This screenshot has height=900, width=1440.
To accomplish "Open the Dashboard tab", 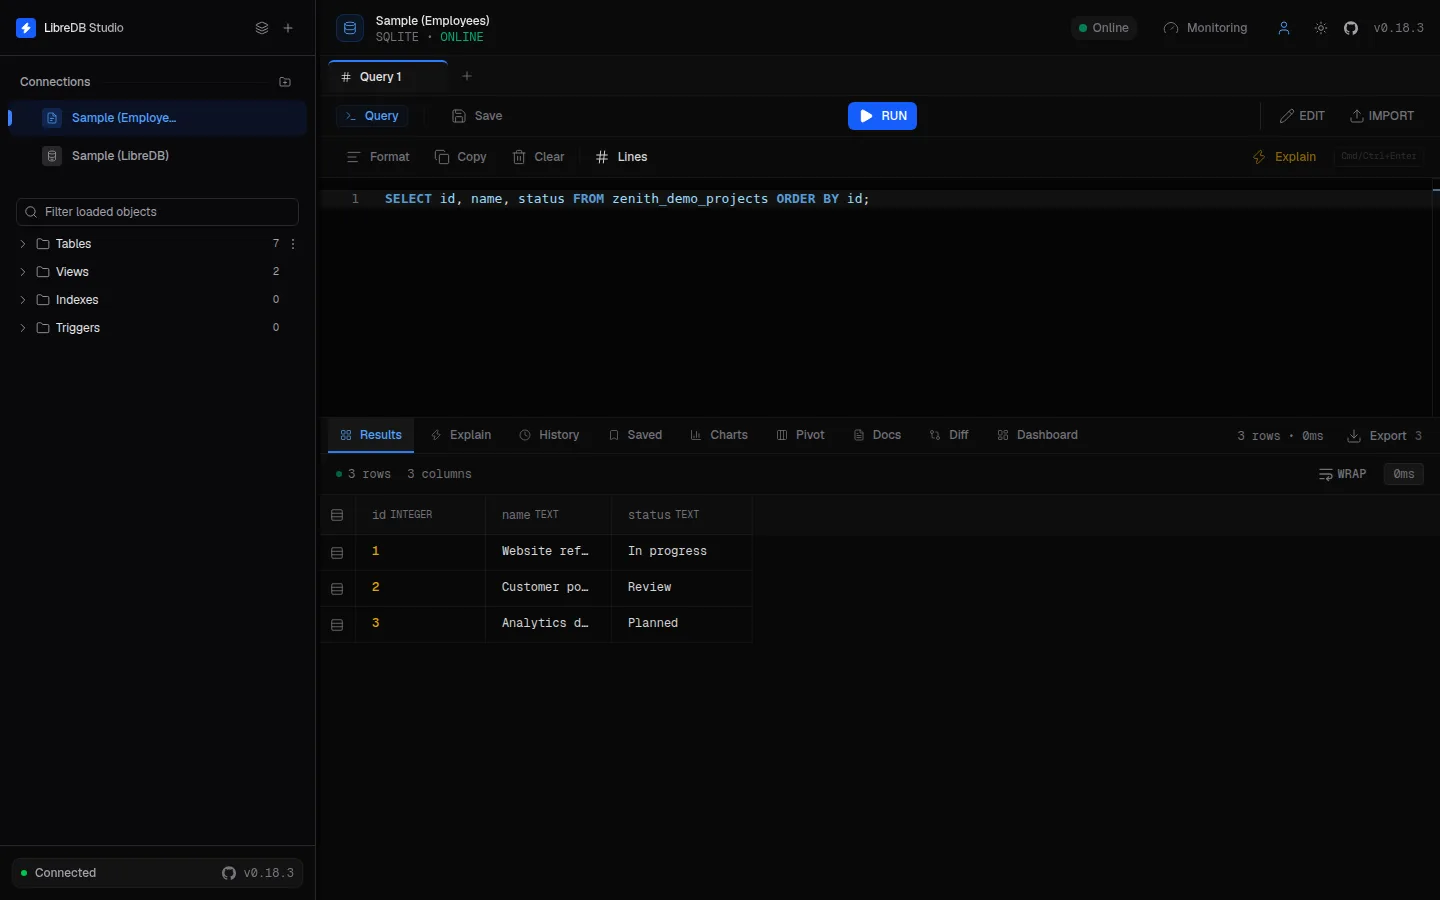I will click(1037, 435).
